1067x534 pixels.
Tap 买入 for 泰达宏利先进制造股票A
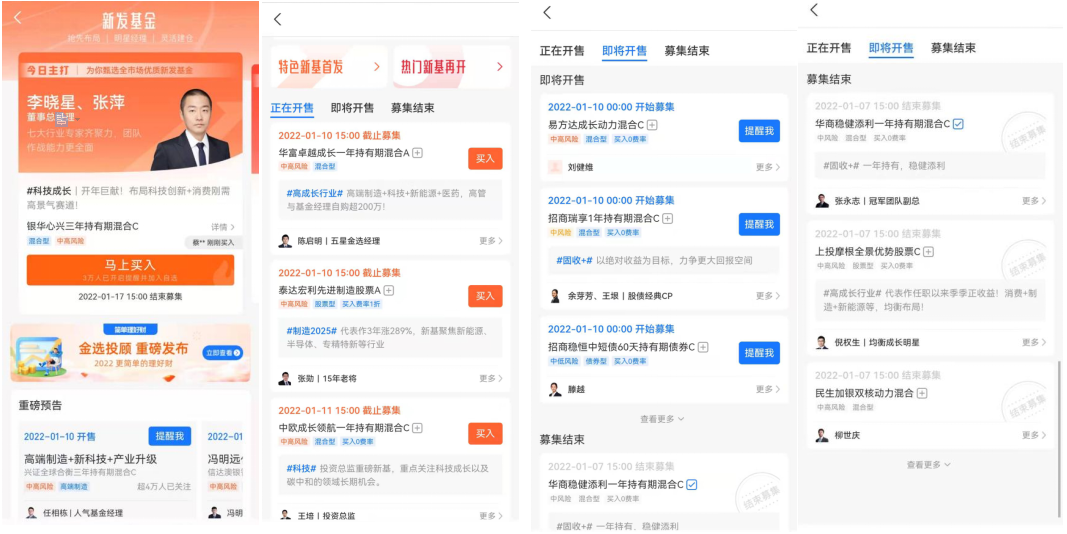pos(485,296)
